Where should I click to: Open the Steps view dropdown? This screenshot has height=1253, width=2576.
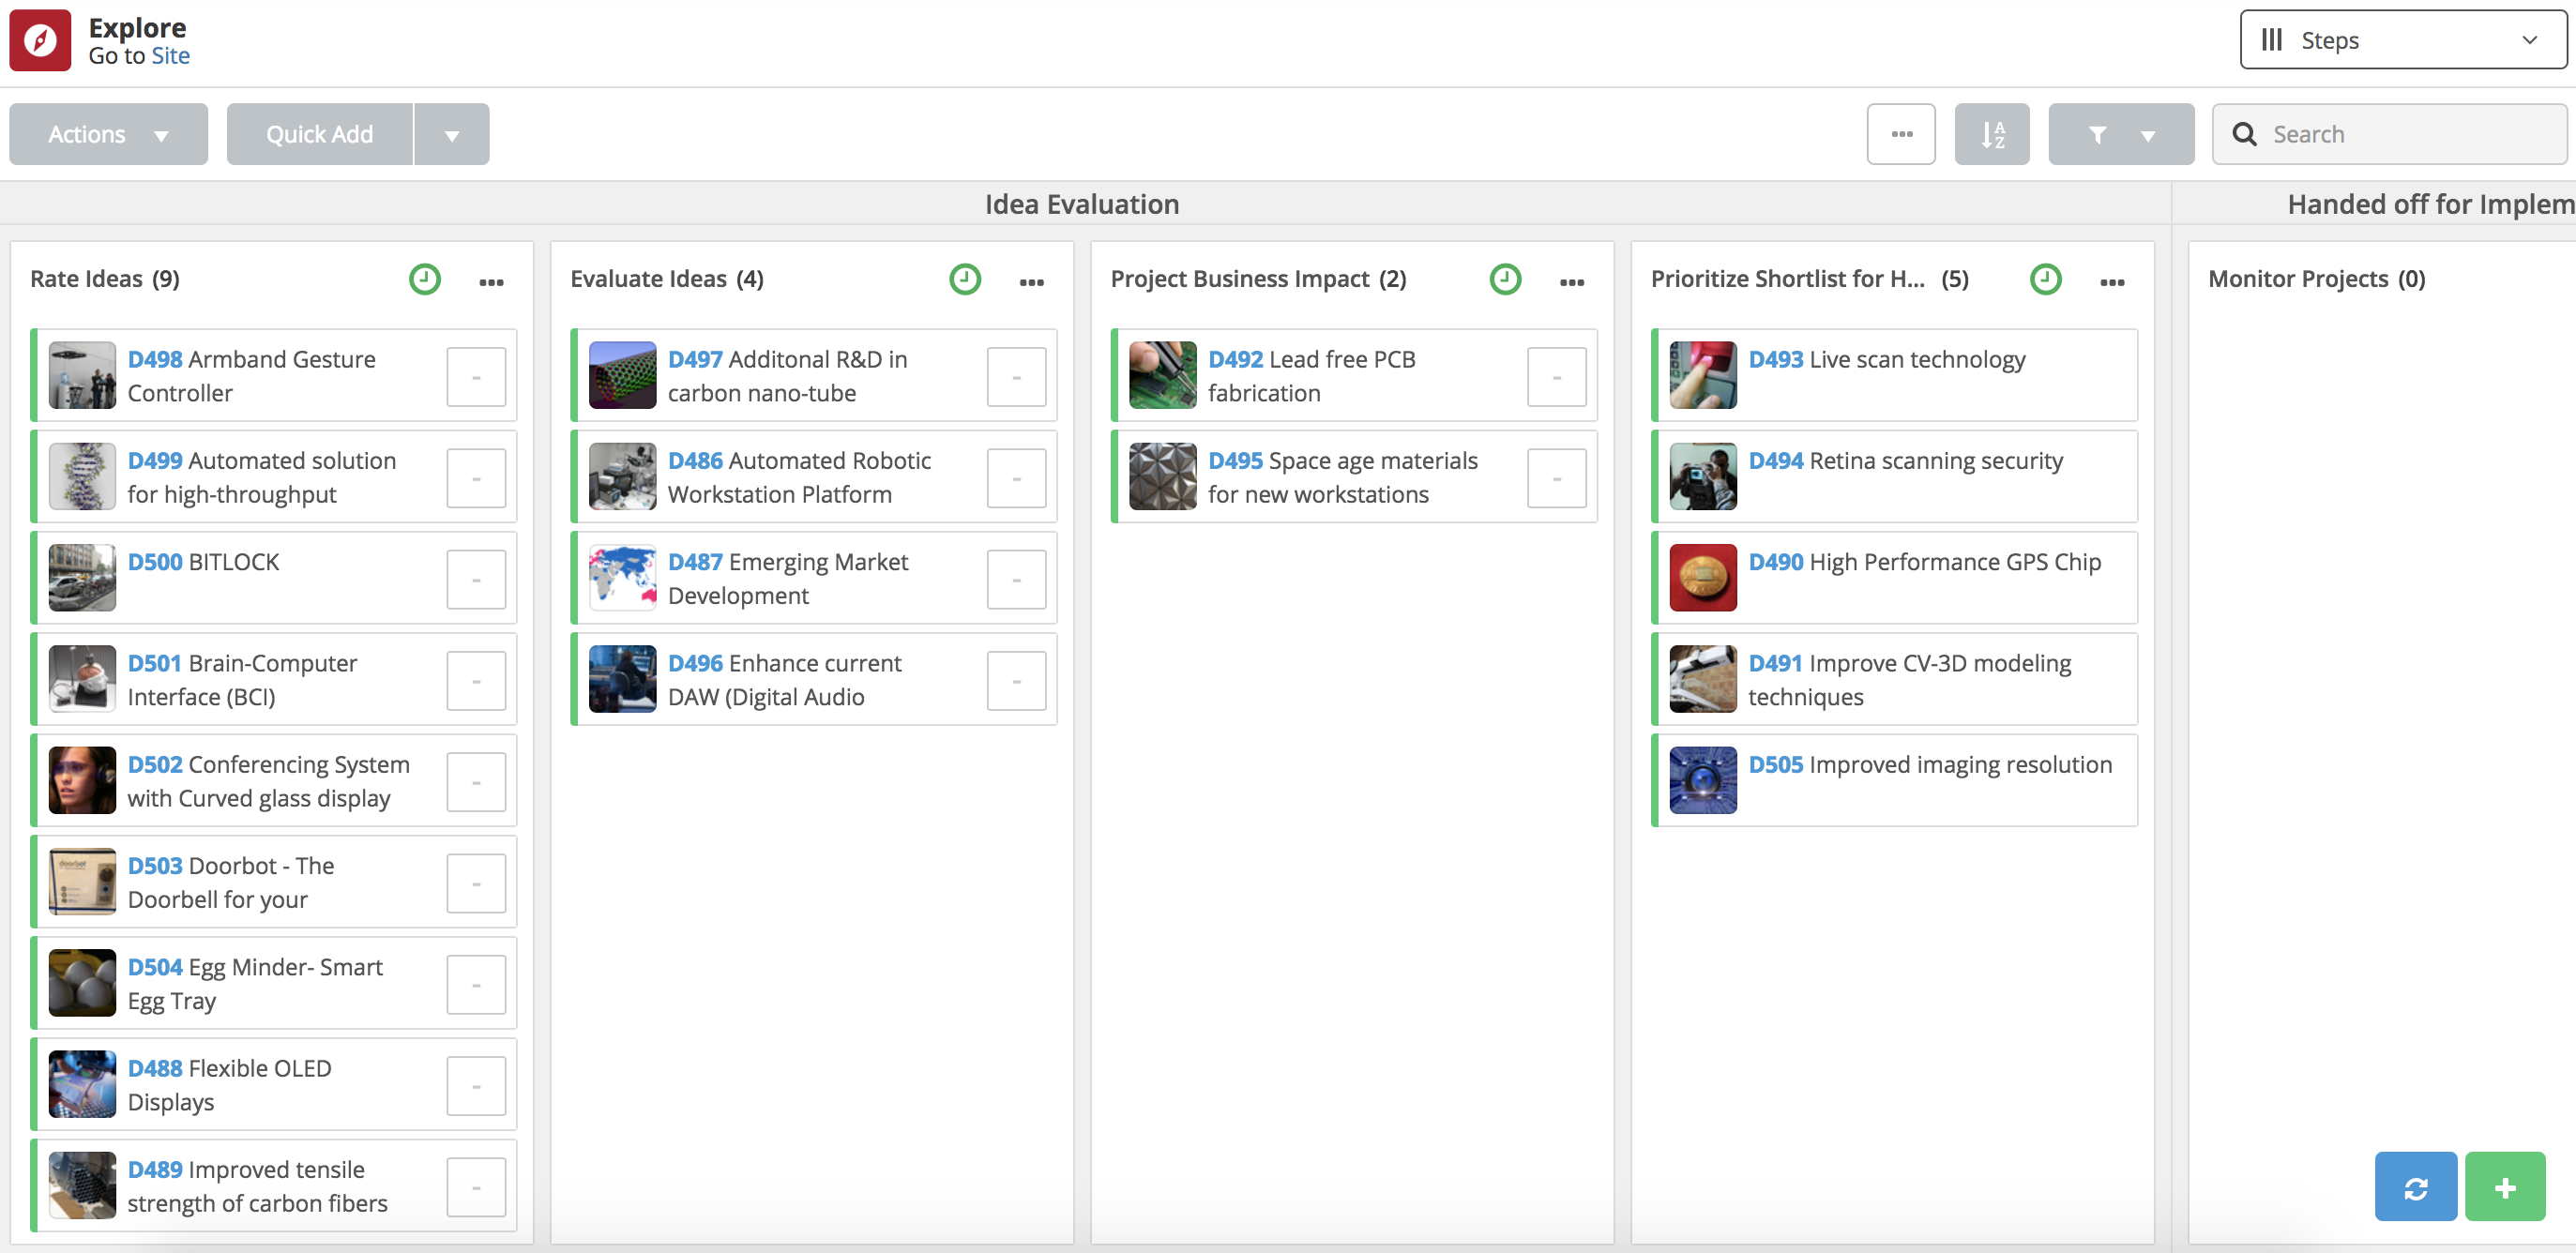2402,40
